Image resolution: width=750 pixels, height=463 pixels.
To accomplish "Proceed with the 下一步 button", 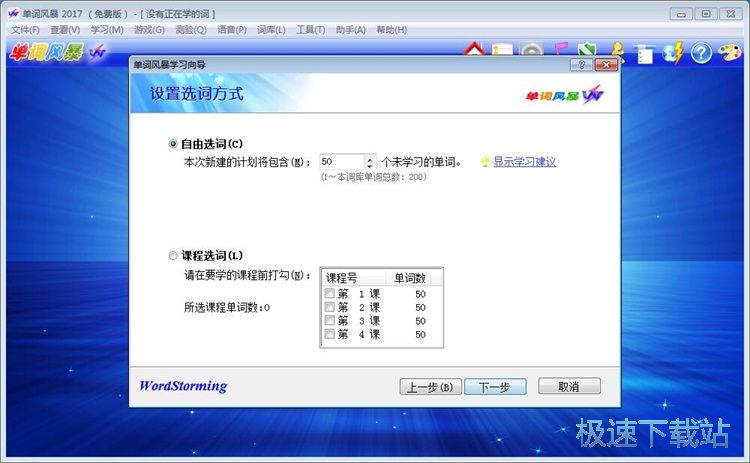I will pyautogui.click(x=495, y=386).
